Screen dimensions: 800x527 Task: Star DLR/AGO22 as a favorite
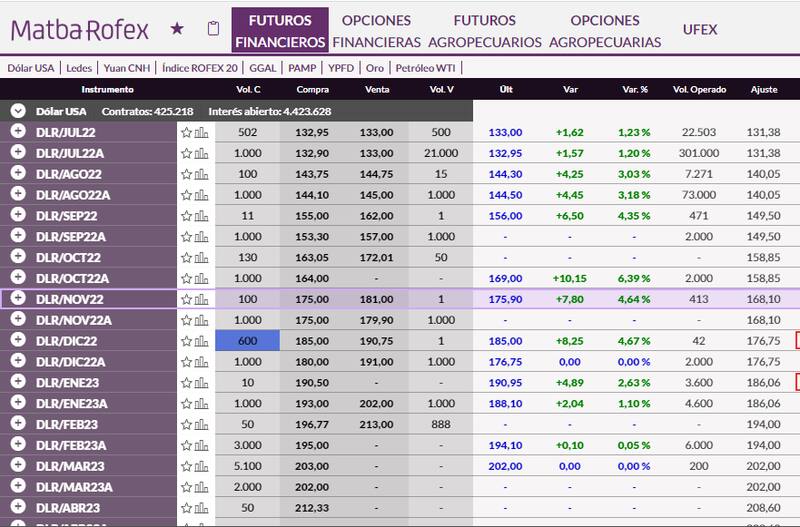pos(186,174)
